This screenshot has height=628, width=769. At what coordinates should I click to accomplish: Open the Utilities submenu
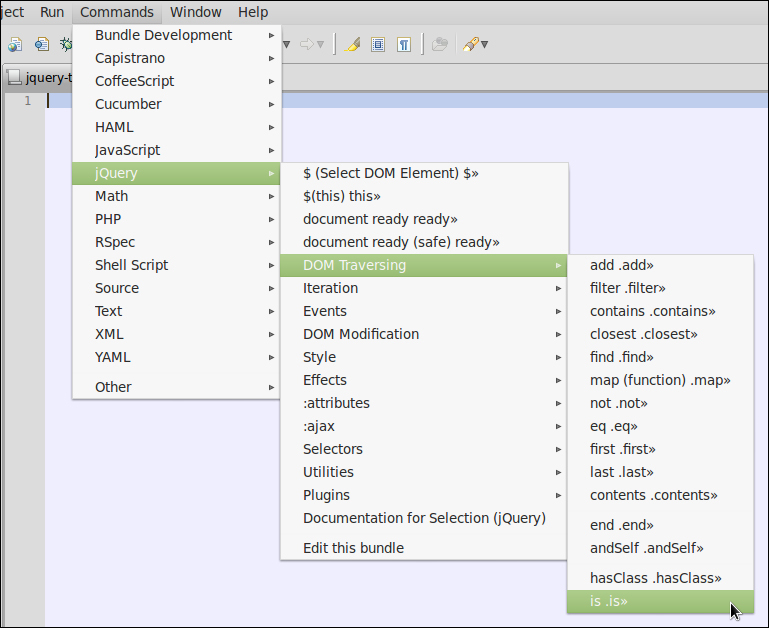coord(424,472)
